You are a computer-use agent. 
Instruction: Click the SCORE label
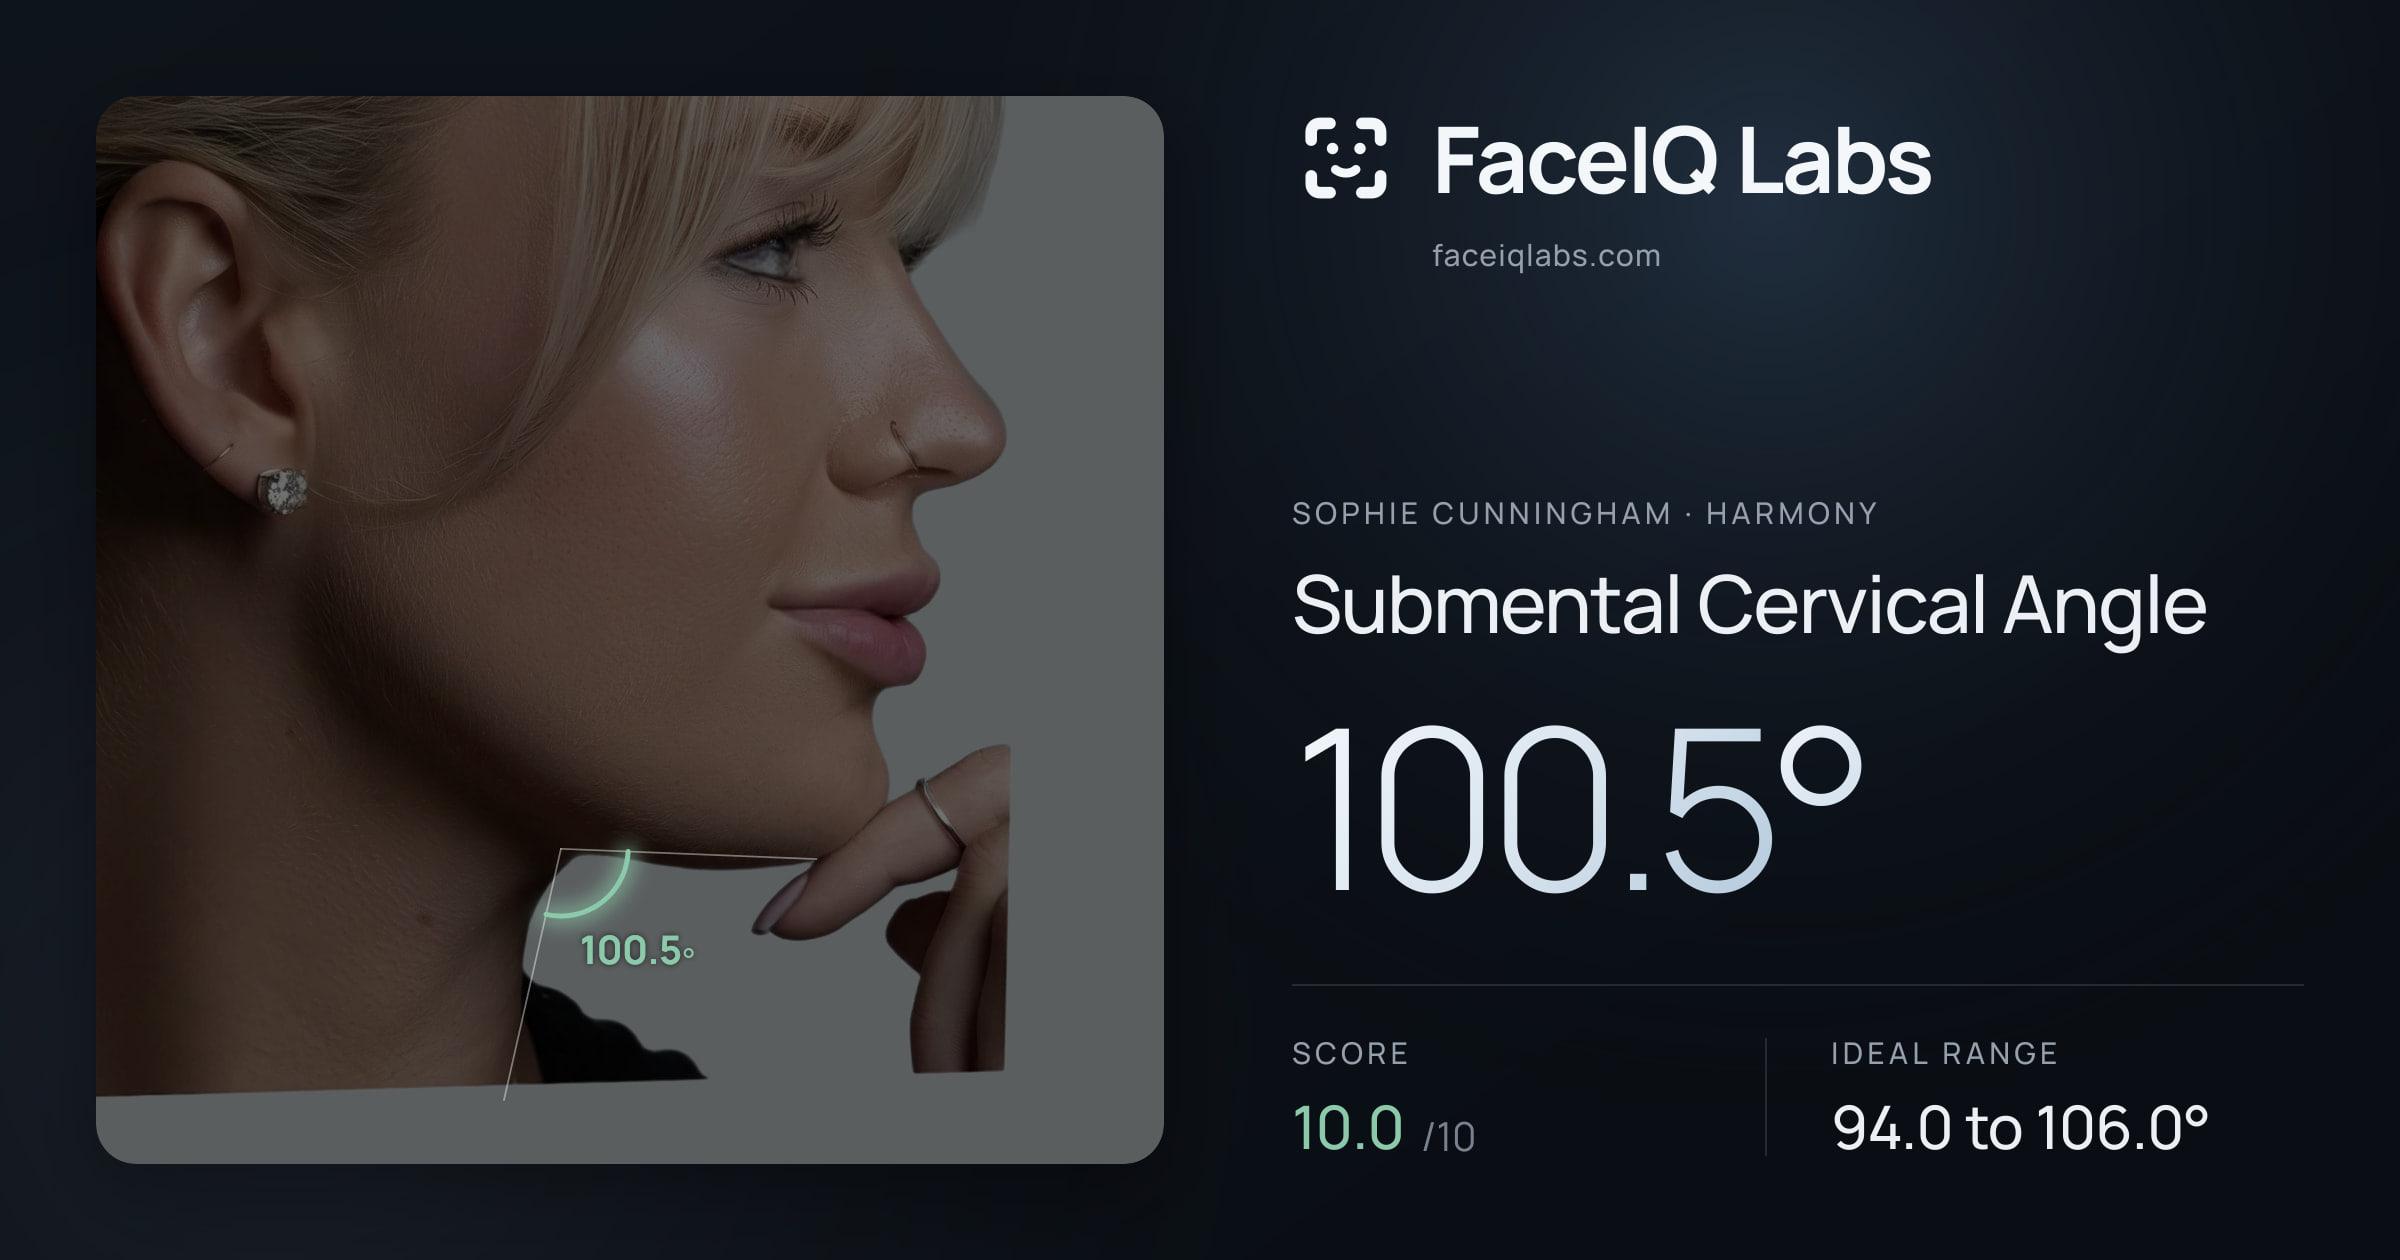click(x=1350, y=1053)
